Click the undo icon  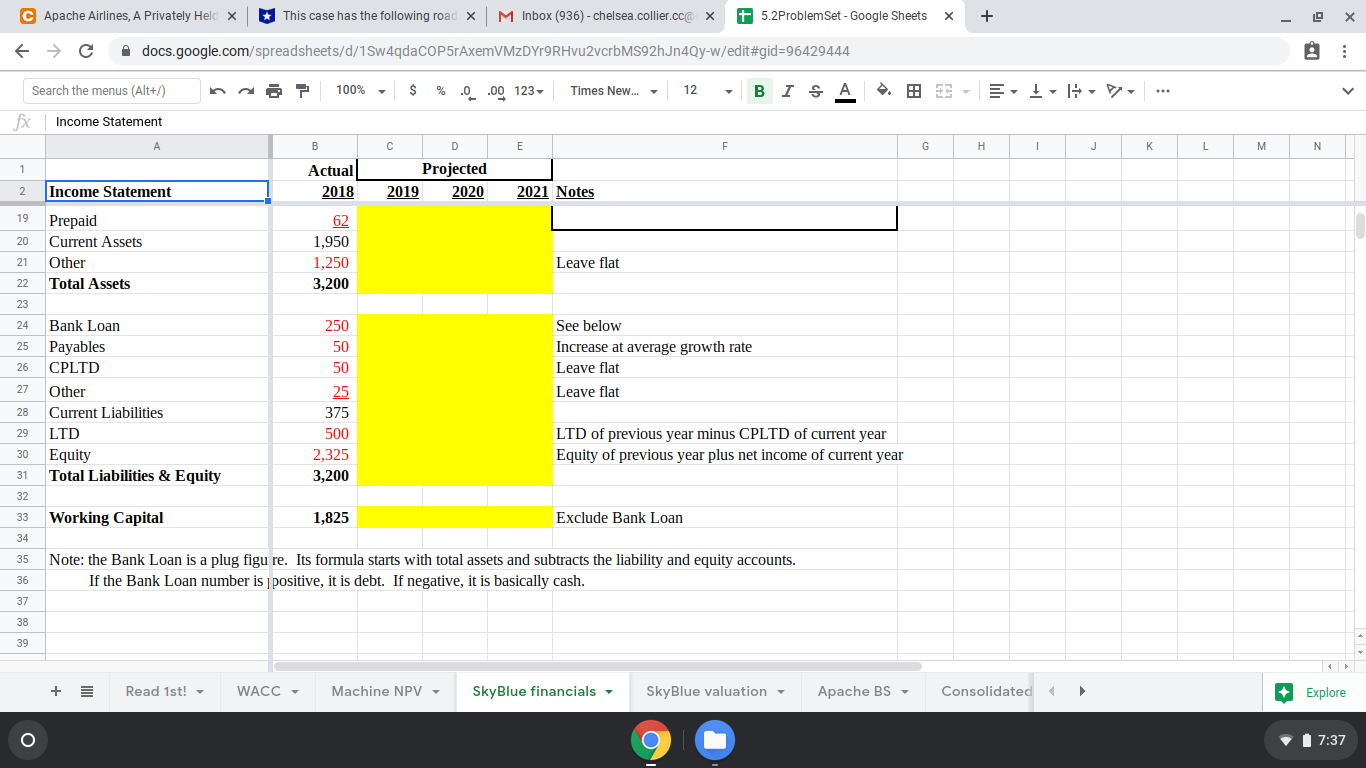click(218, 90)
